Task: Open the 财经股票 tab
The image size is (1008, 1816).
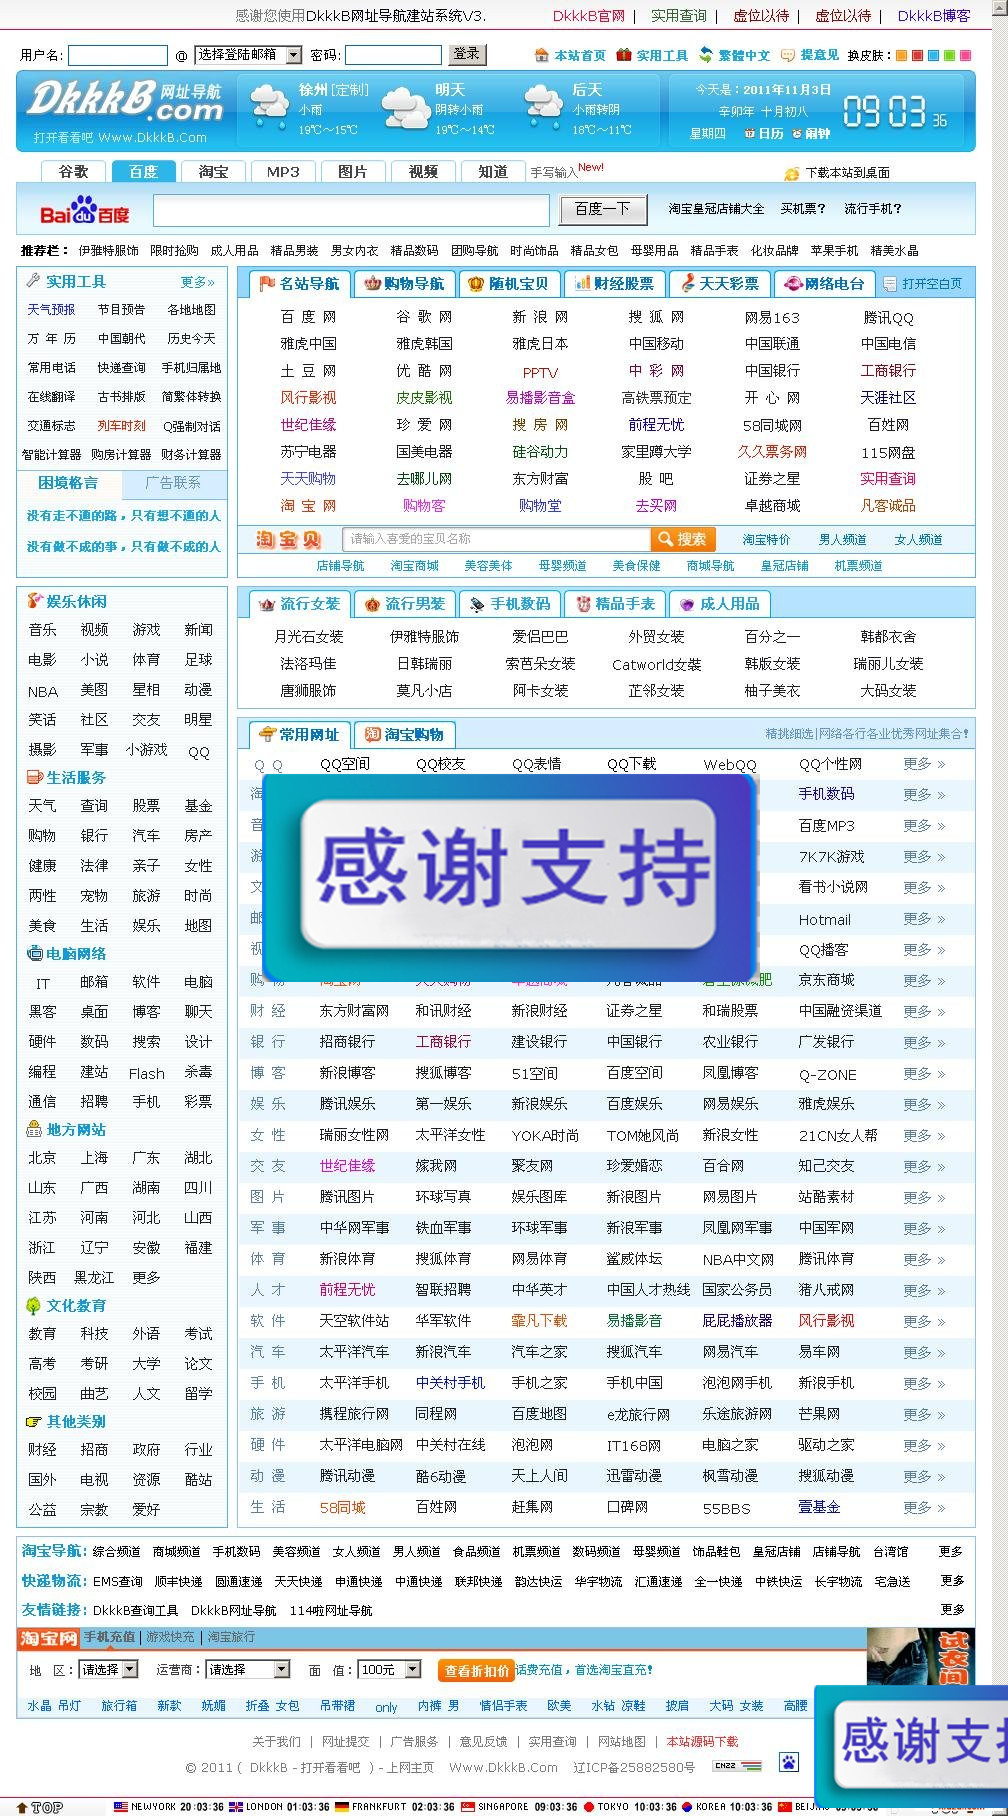Action: click(614, 284)
